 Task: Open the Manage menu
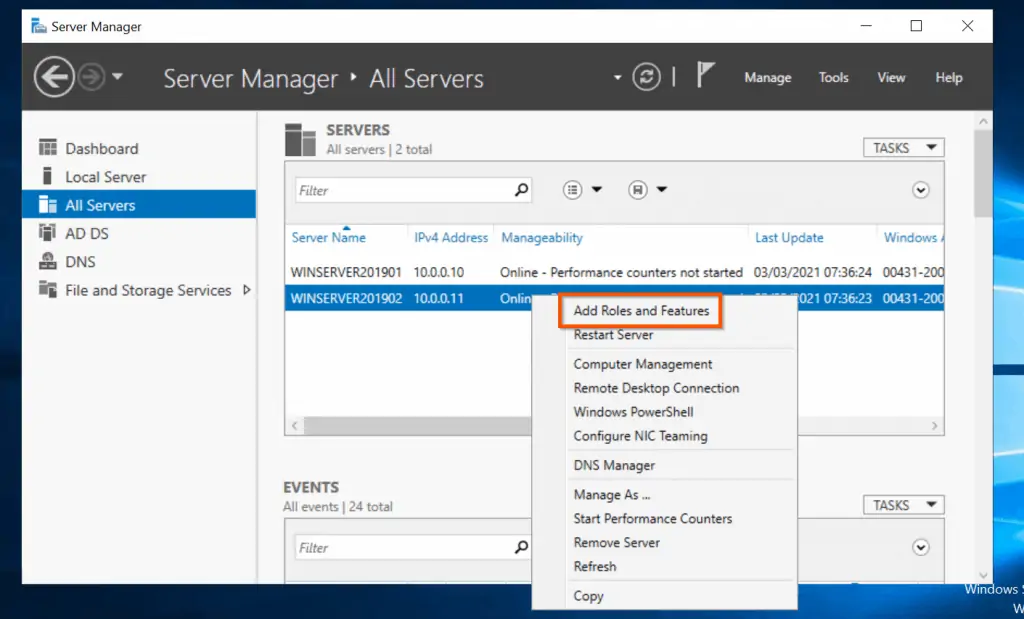pyautogui.click(x=767, y=78)
